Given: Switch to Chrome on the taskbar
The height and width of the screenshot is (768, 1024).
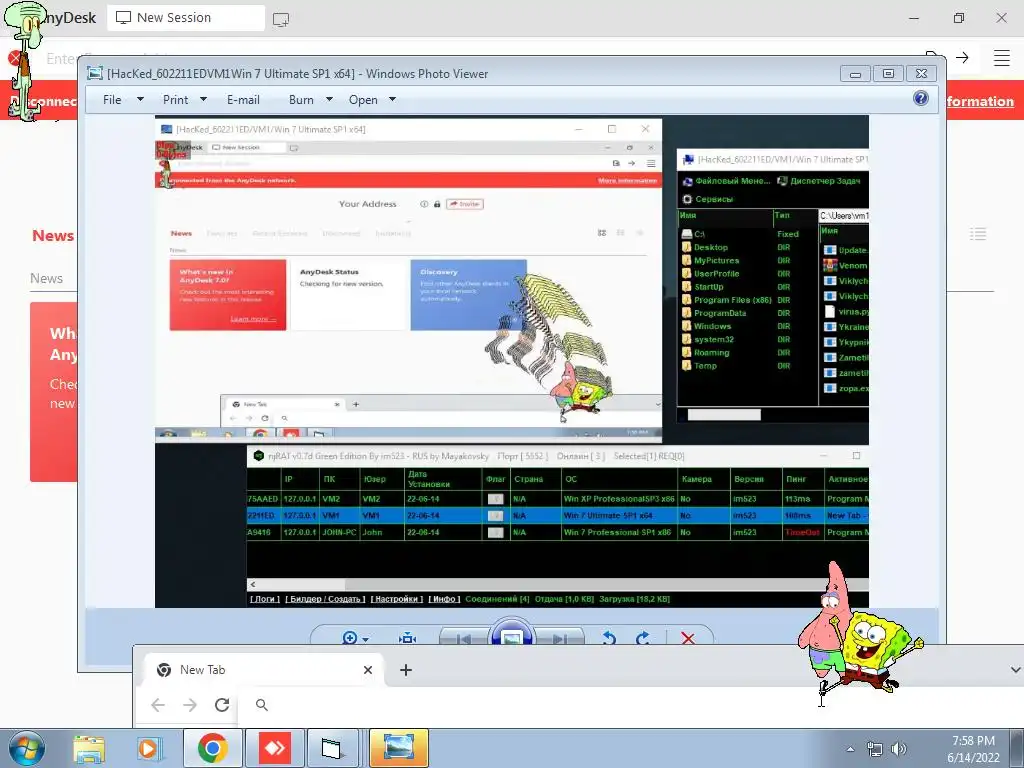Looking at the screenshot, I should click(x=212, y=748).
